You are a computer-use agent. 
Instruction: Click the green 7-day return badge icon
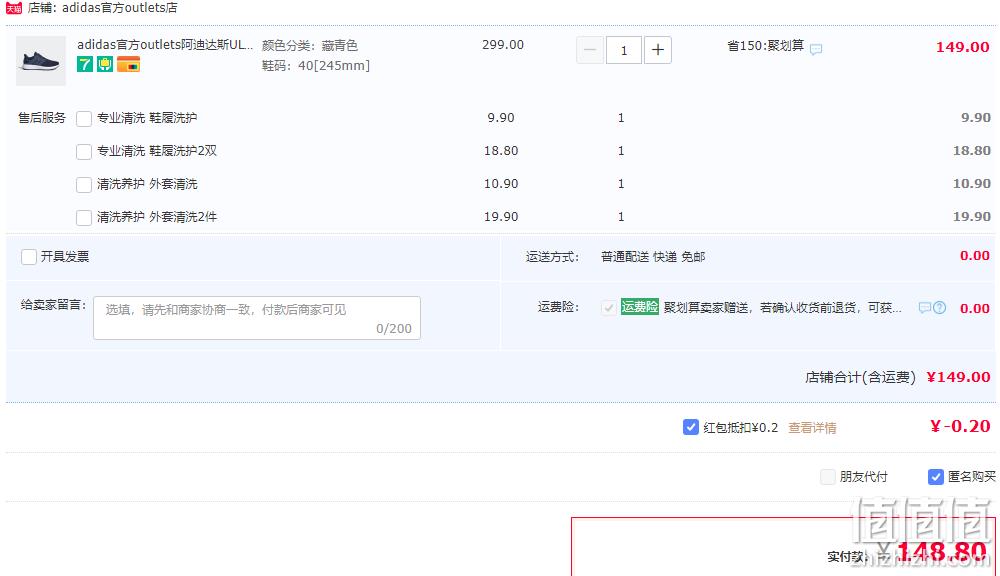pos(85,64)
